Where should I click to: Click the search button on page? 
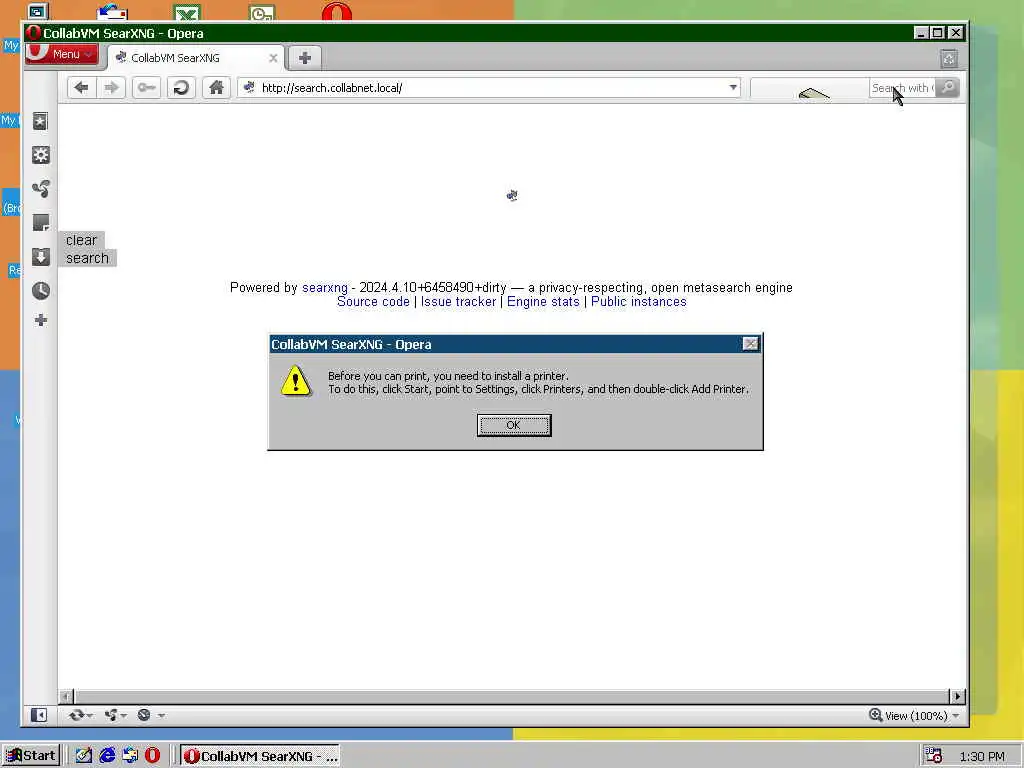click(x=87, y=258)
